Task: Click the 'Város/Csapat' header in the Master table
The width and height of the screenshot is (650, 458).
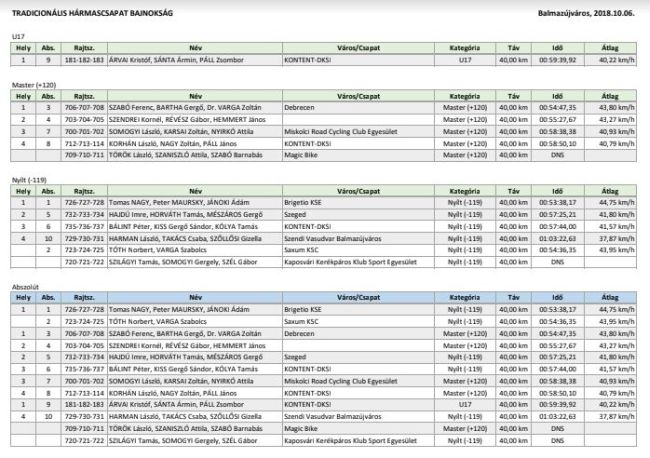Action: click(359, 96)
